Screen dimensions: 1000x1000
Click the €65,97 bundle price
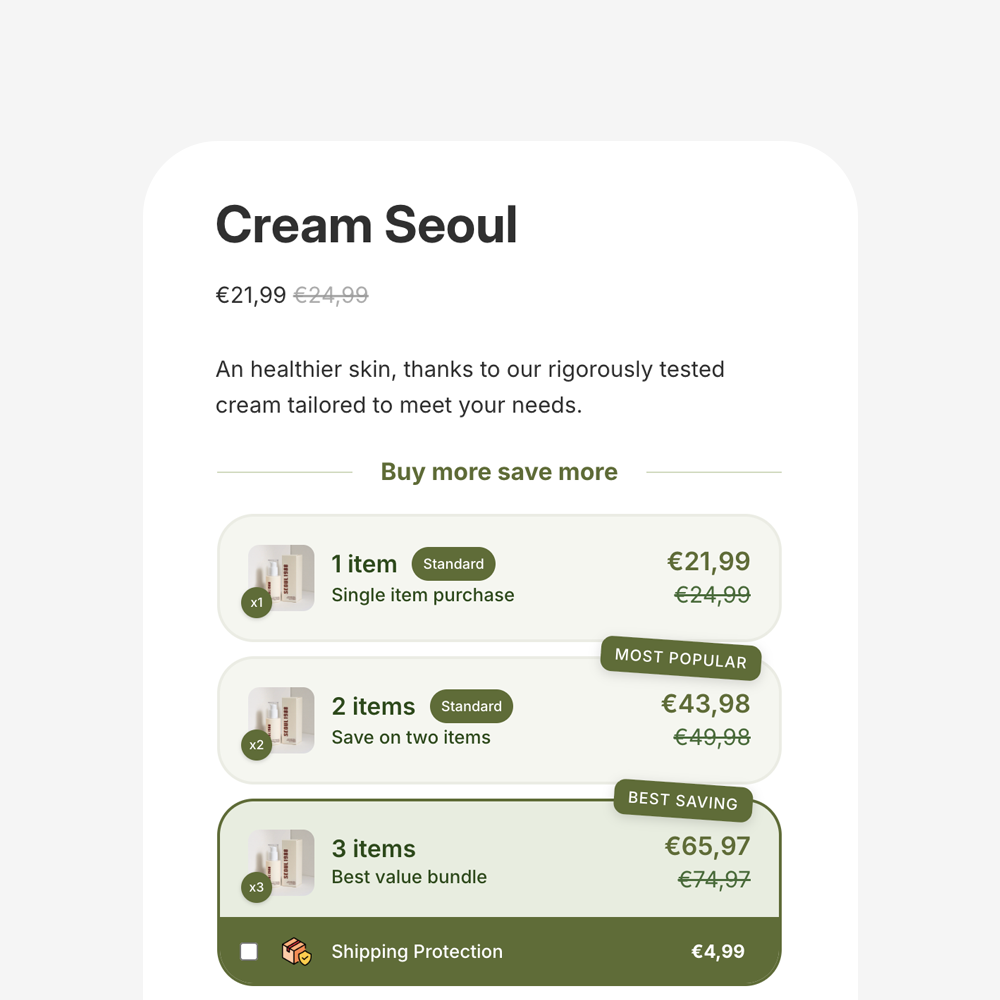point(707,846)
